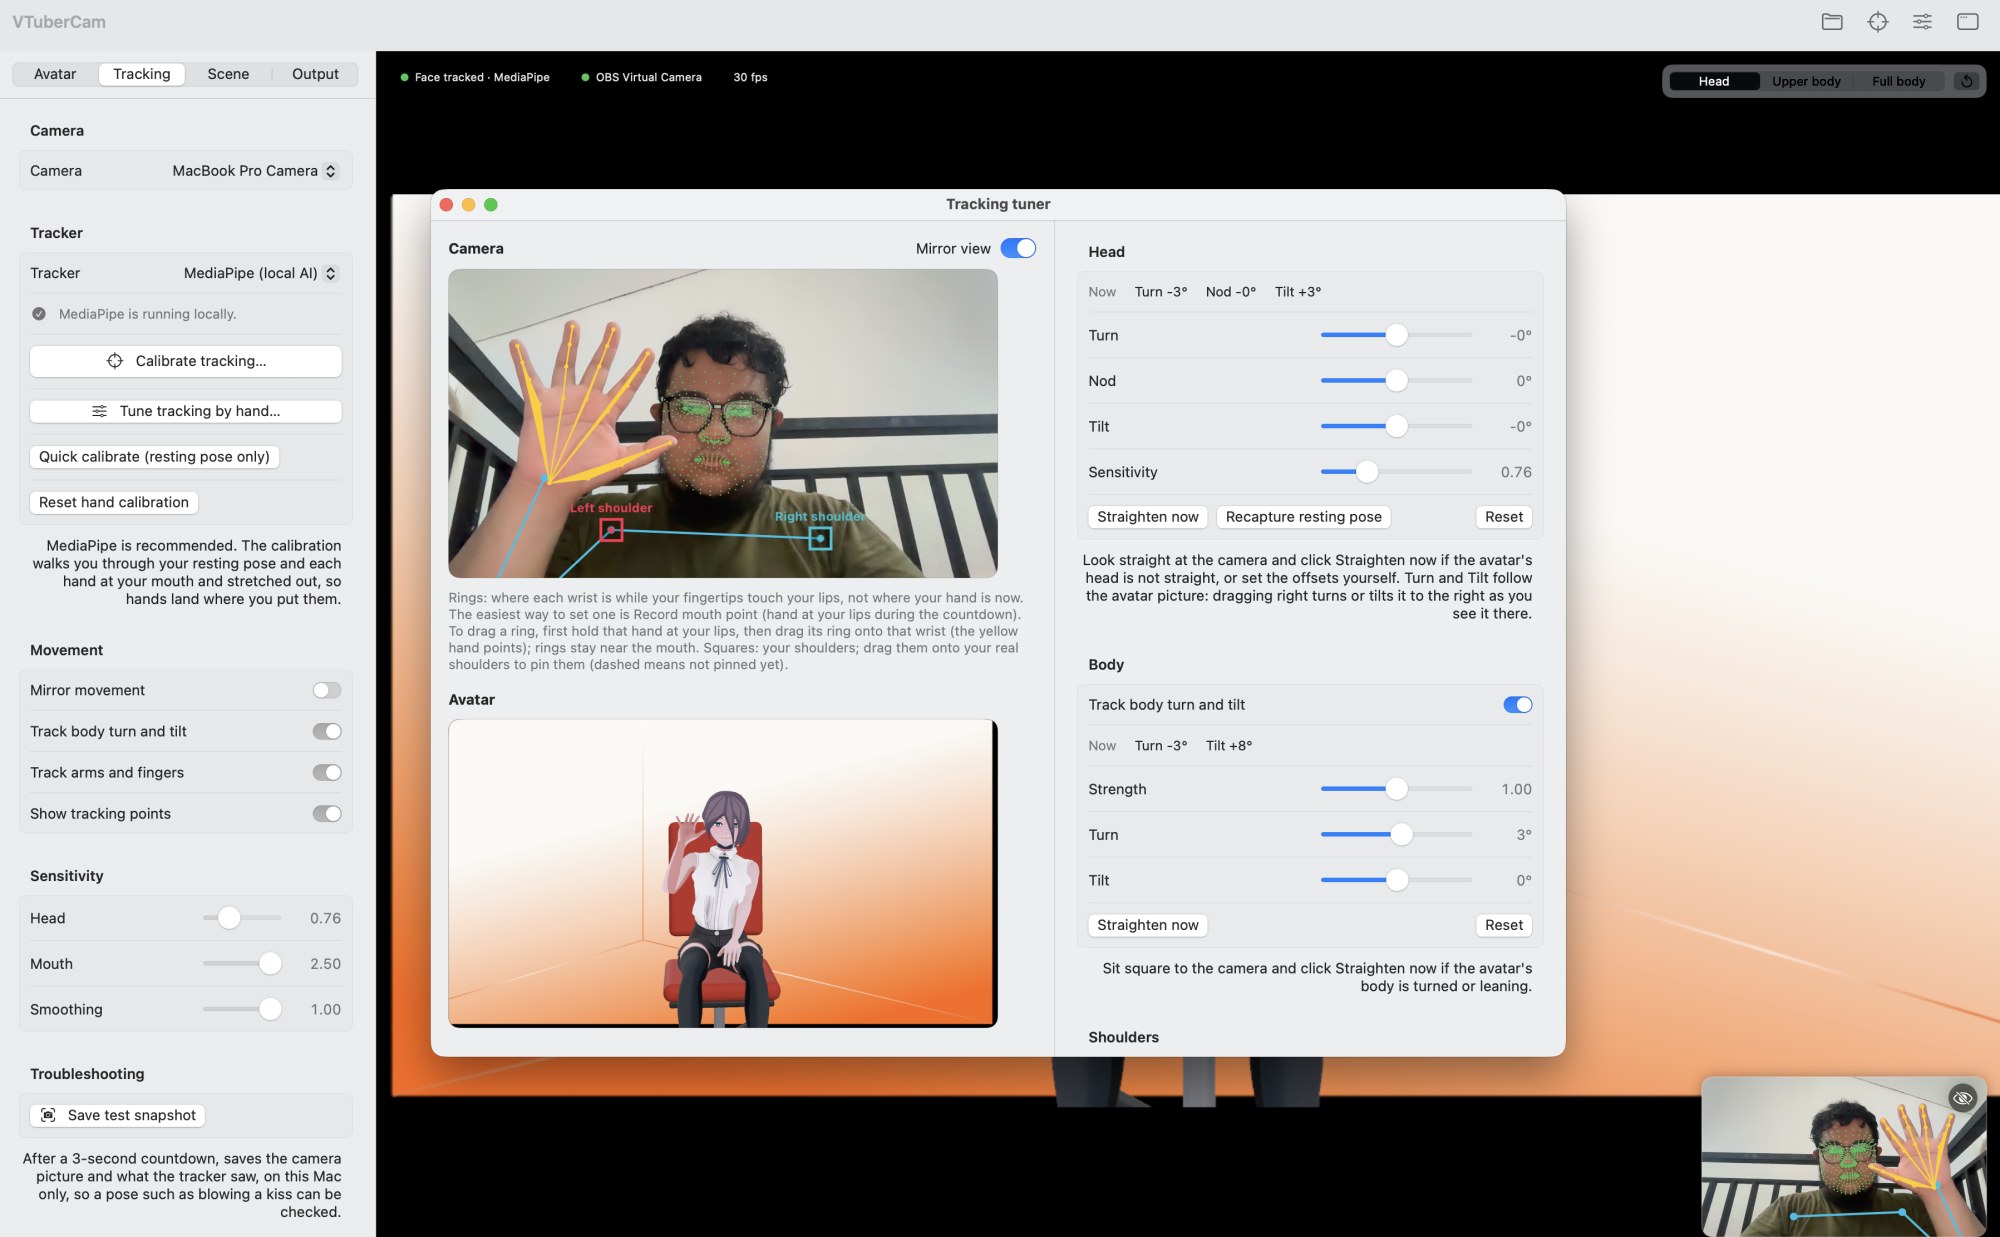This screenshot has width=2000, height=1237.
Task: Toggle sidebar Track body turn and tilt switch
Action: click(x=327, y=731)
